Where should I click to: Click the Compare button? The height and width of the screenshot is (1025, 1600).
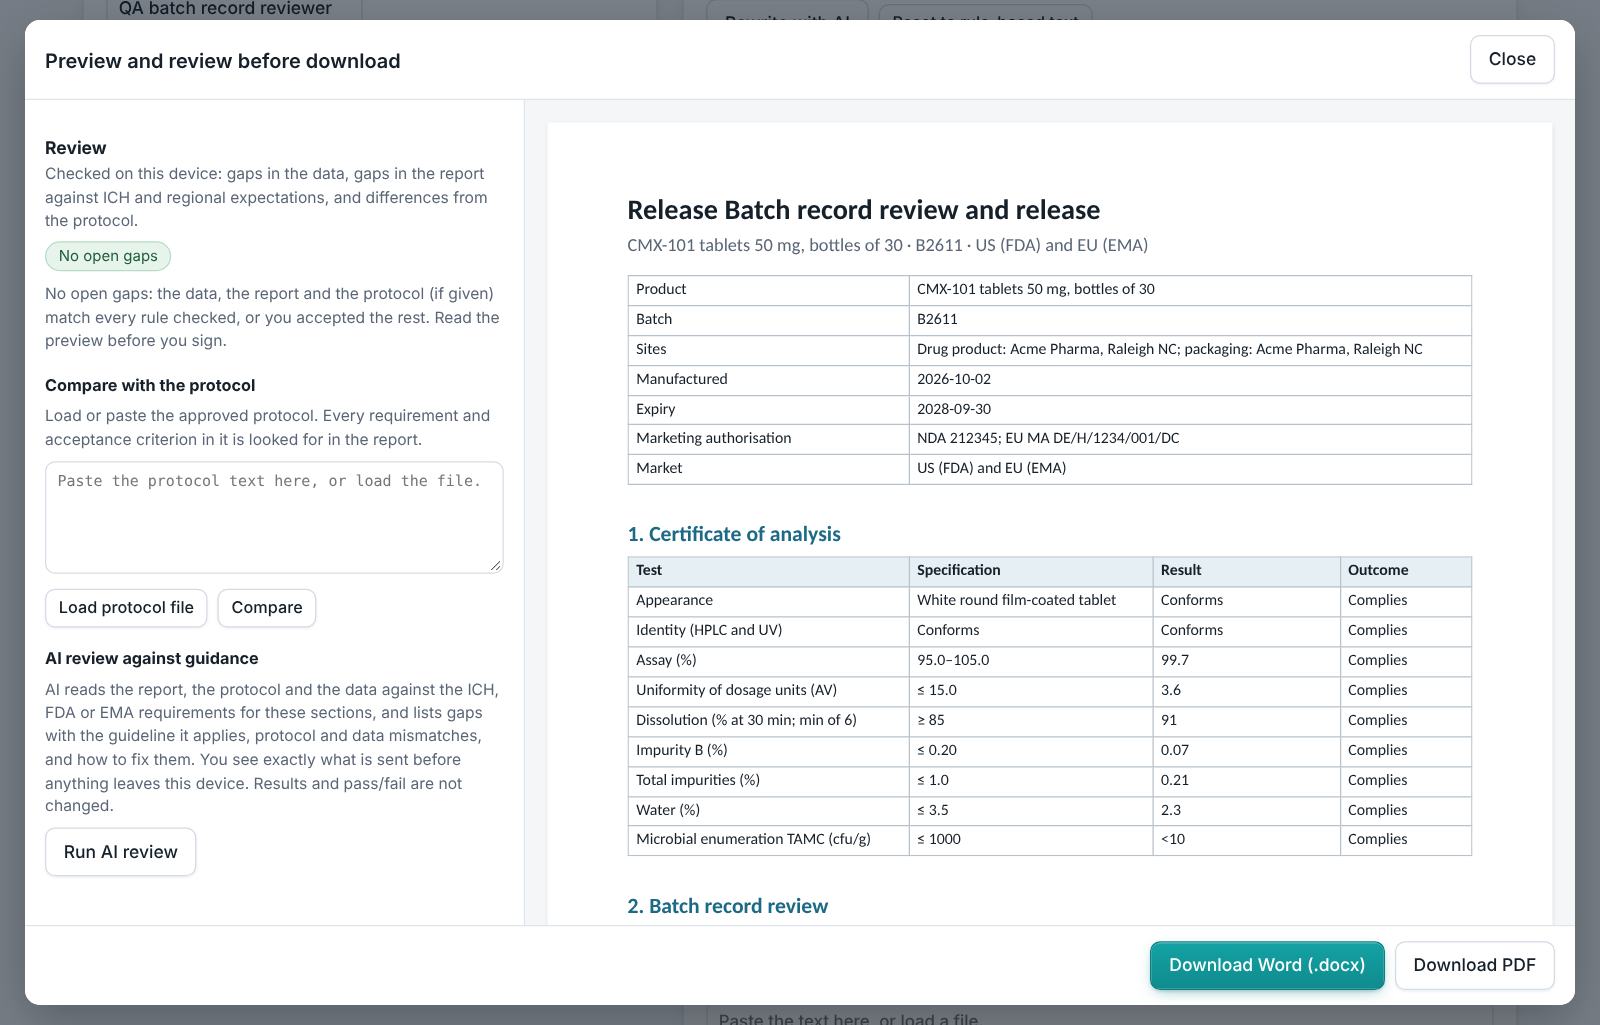[x=267, y=608]
